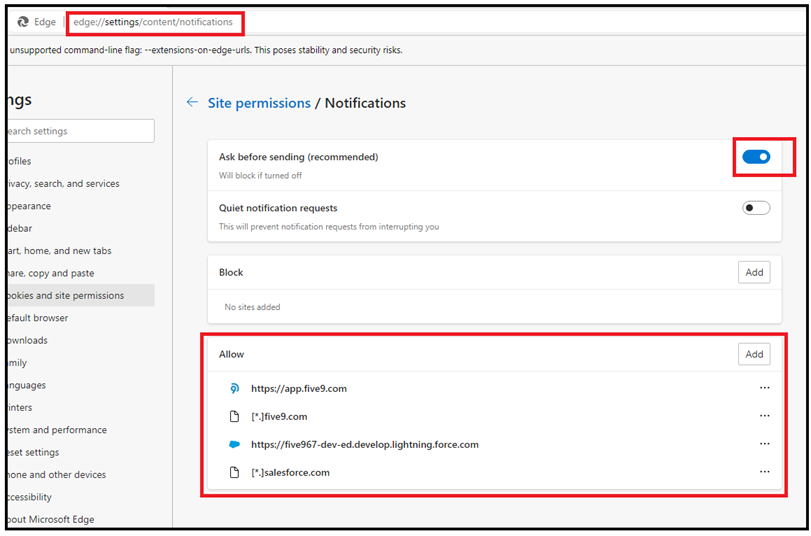Open Appearance settings section
The image size is (811, 536).
(81, 206)
